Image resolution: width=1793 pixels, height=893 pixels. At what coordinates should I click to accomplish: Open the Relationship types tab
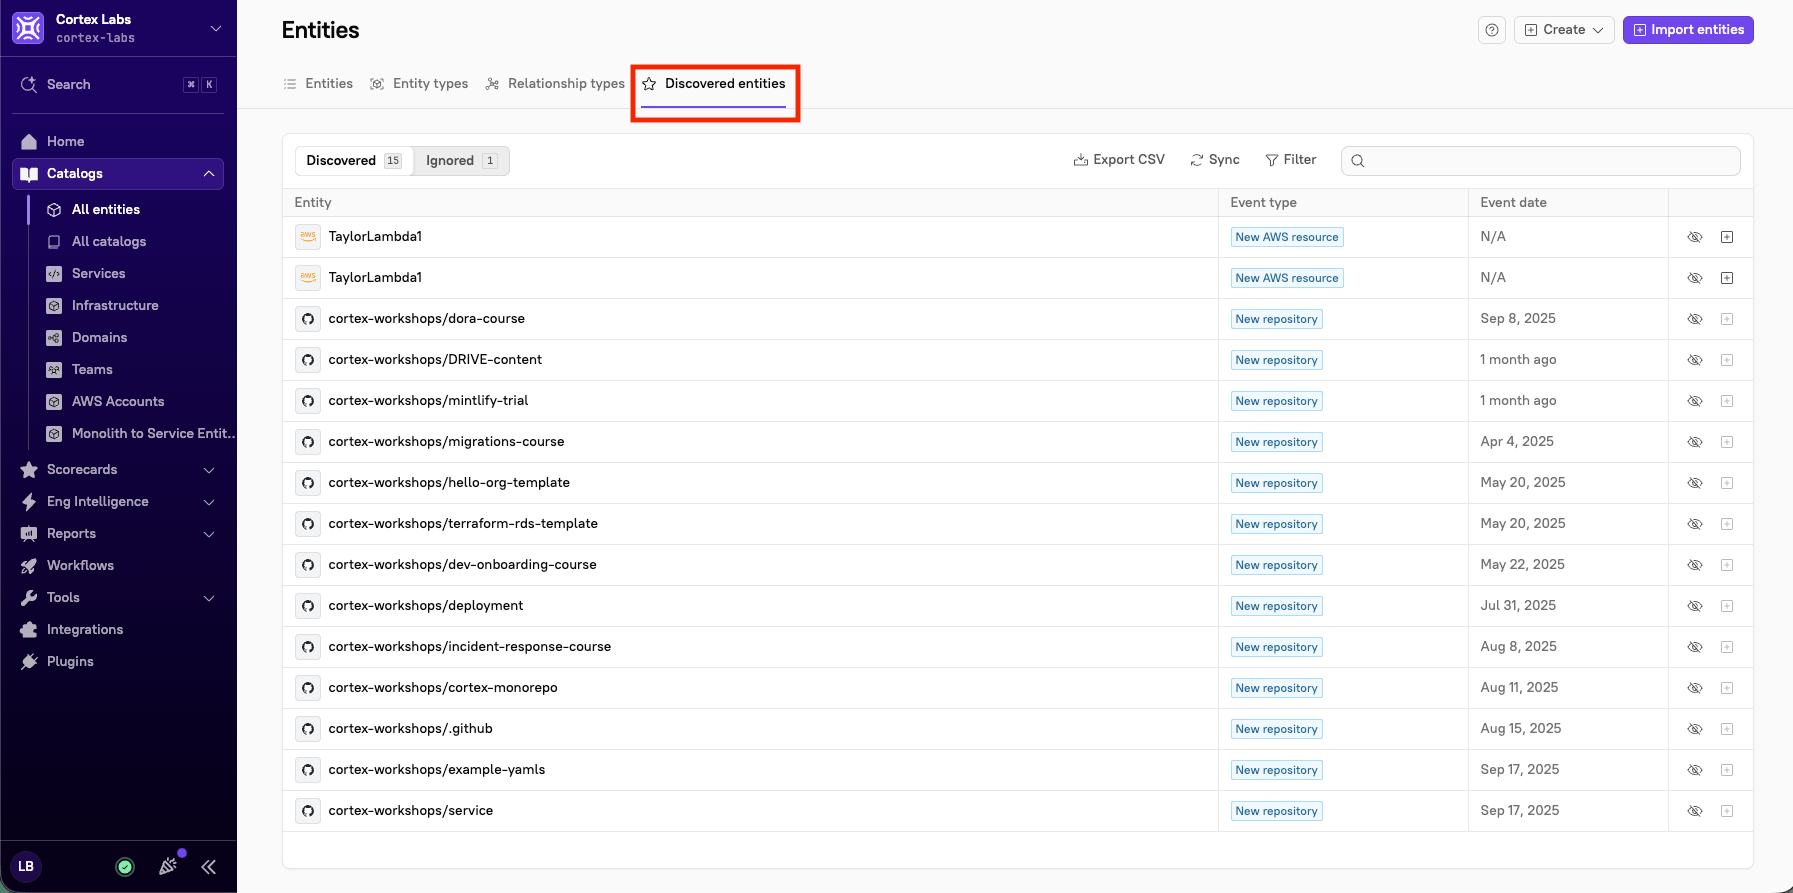tap(555, 84)
